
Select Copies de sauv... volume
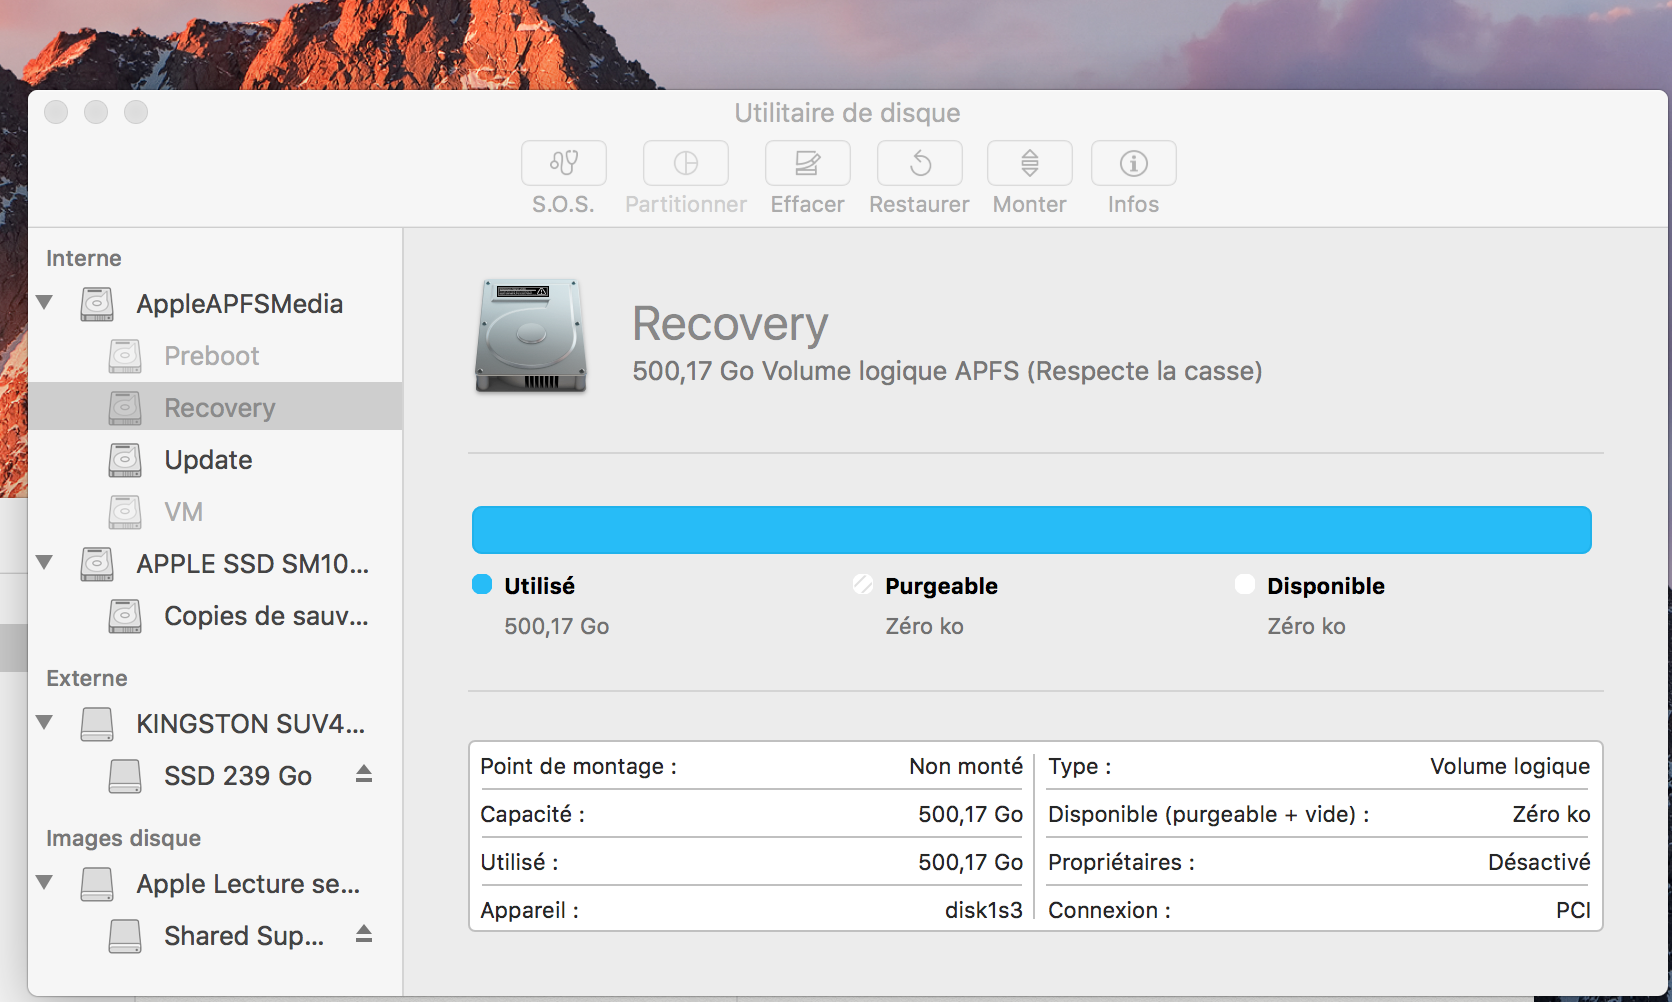(x=265, y=616)
